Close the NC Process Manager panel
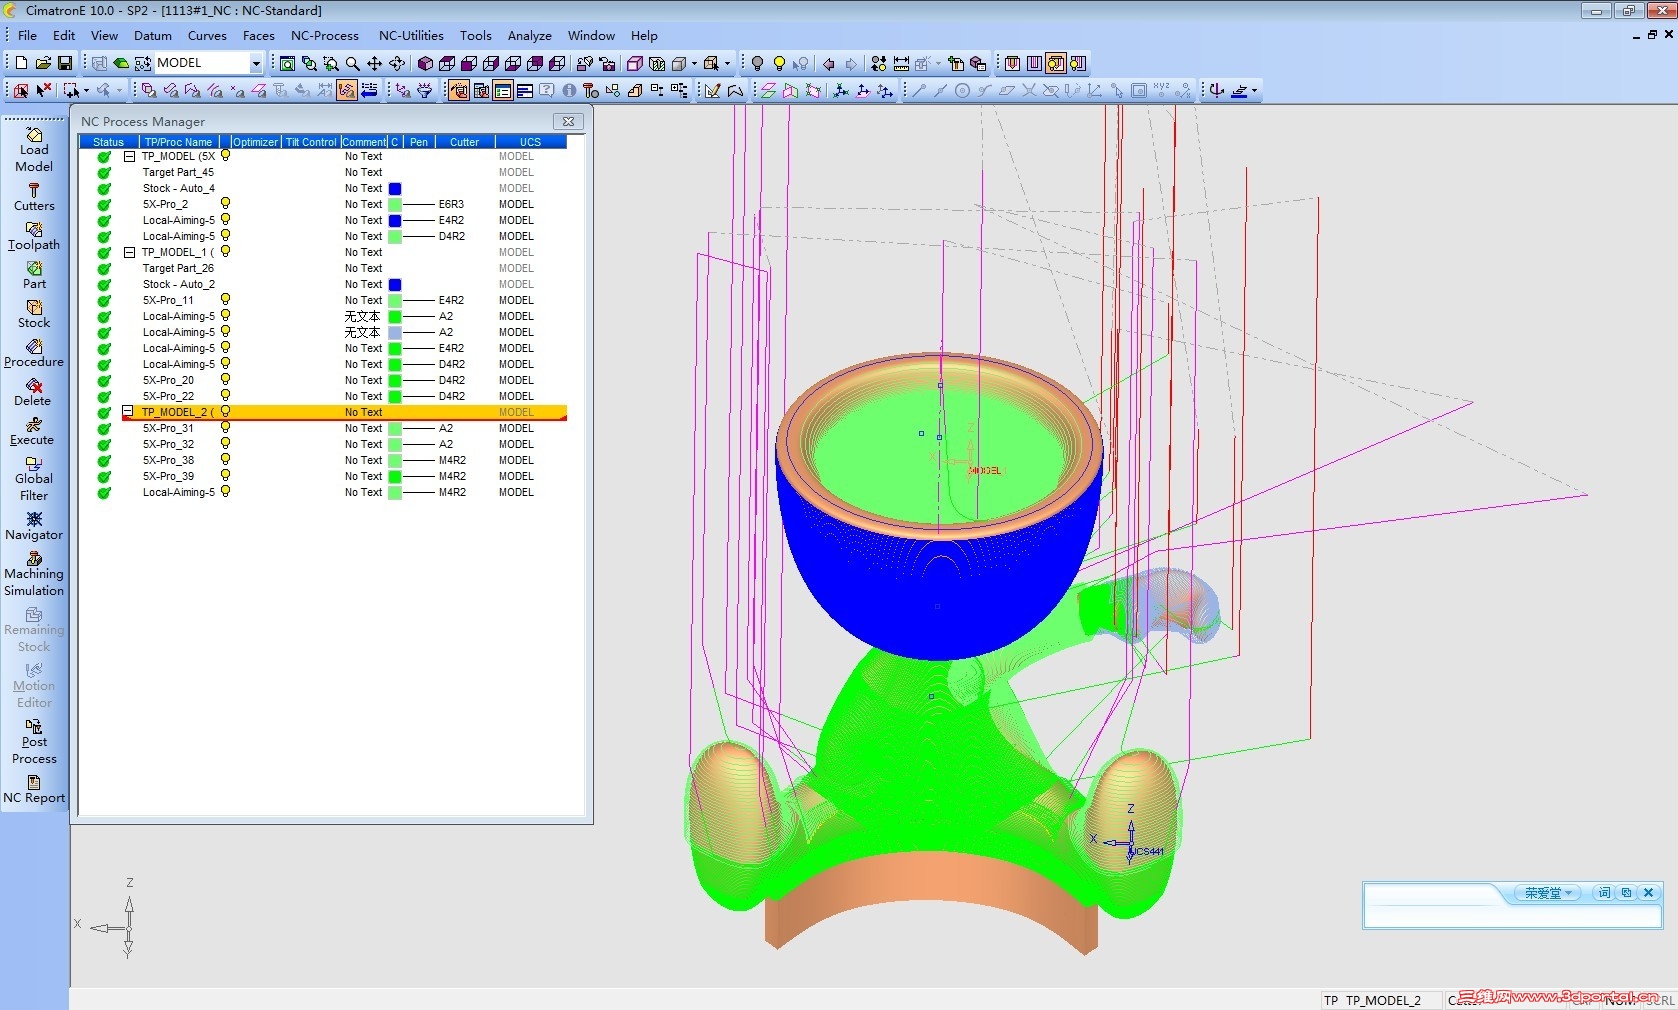Viewport: 1678px width, 1010px height. point(568,121)
